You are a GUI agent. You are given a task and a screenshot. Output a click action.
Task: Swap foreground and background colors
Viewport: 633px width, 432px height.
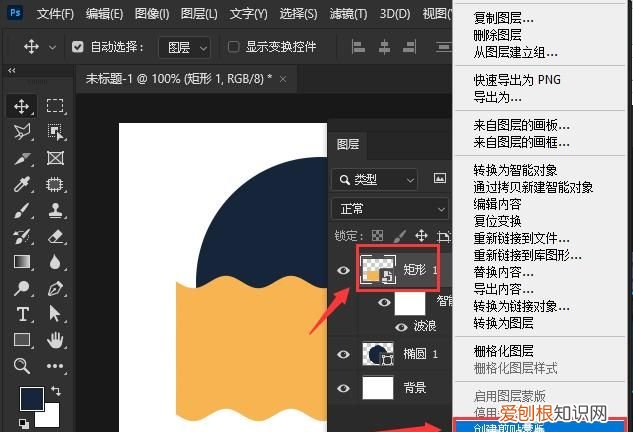[x=56, y=390]
